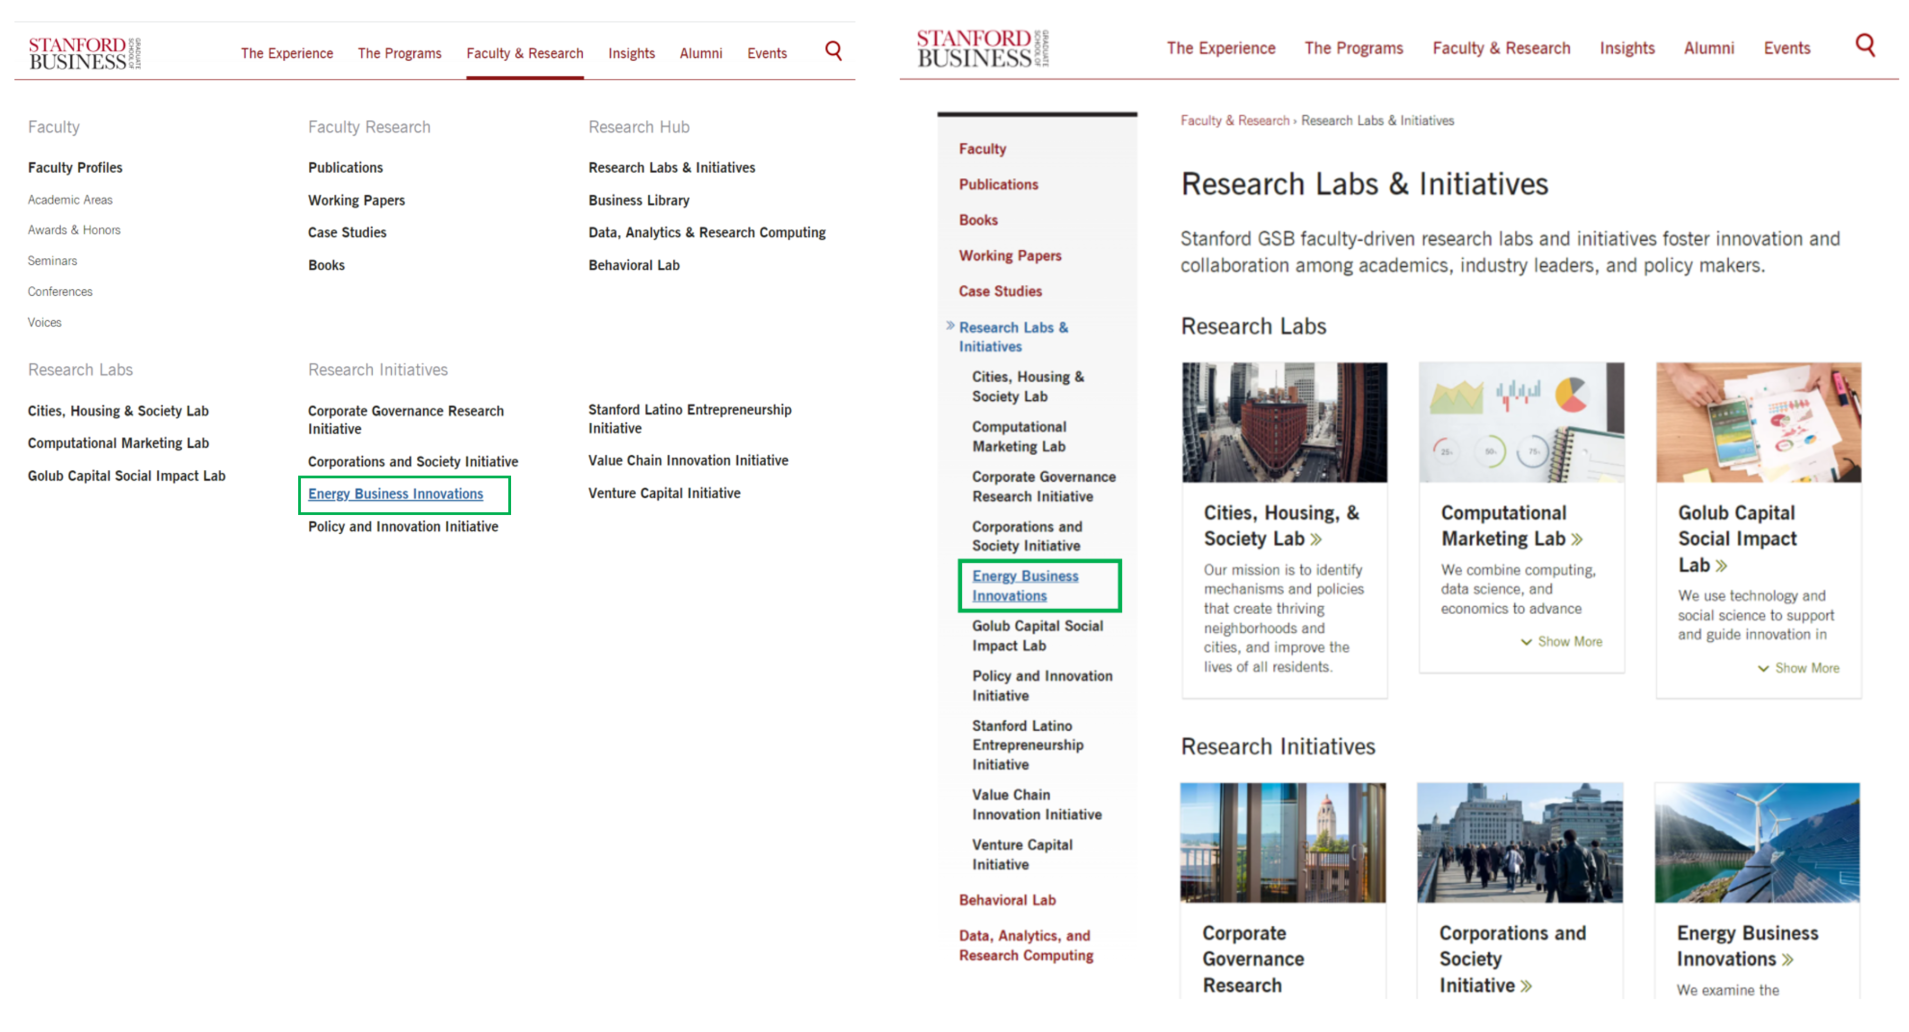
Task: Open Awards & Honors link
Action: point(74,230)
